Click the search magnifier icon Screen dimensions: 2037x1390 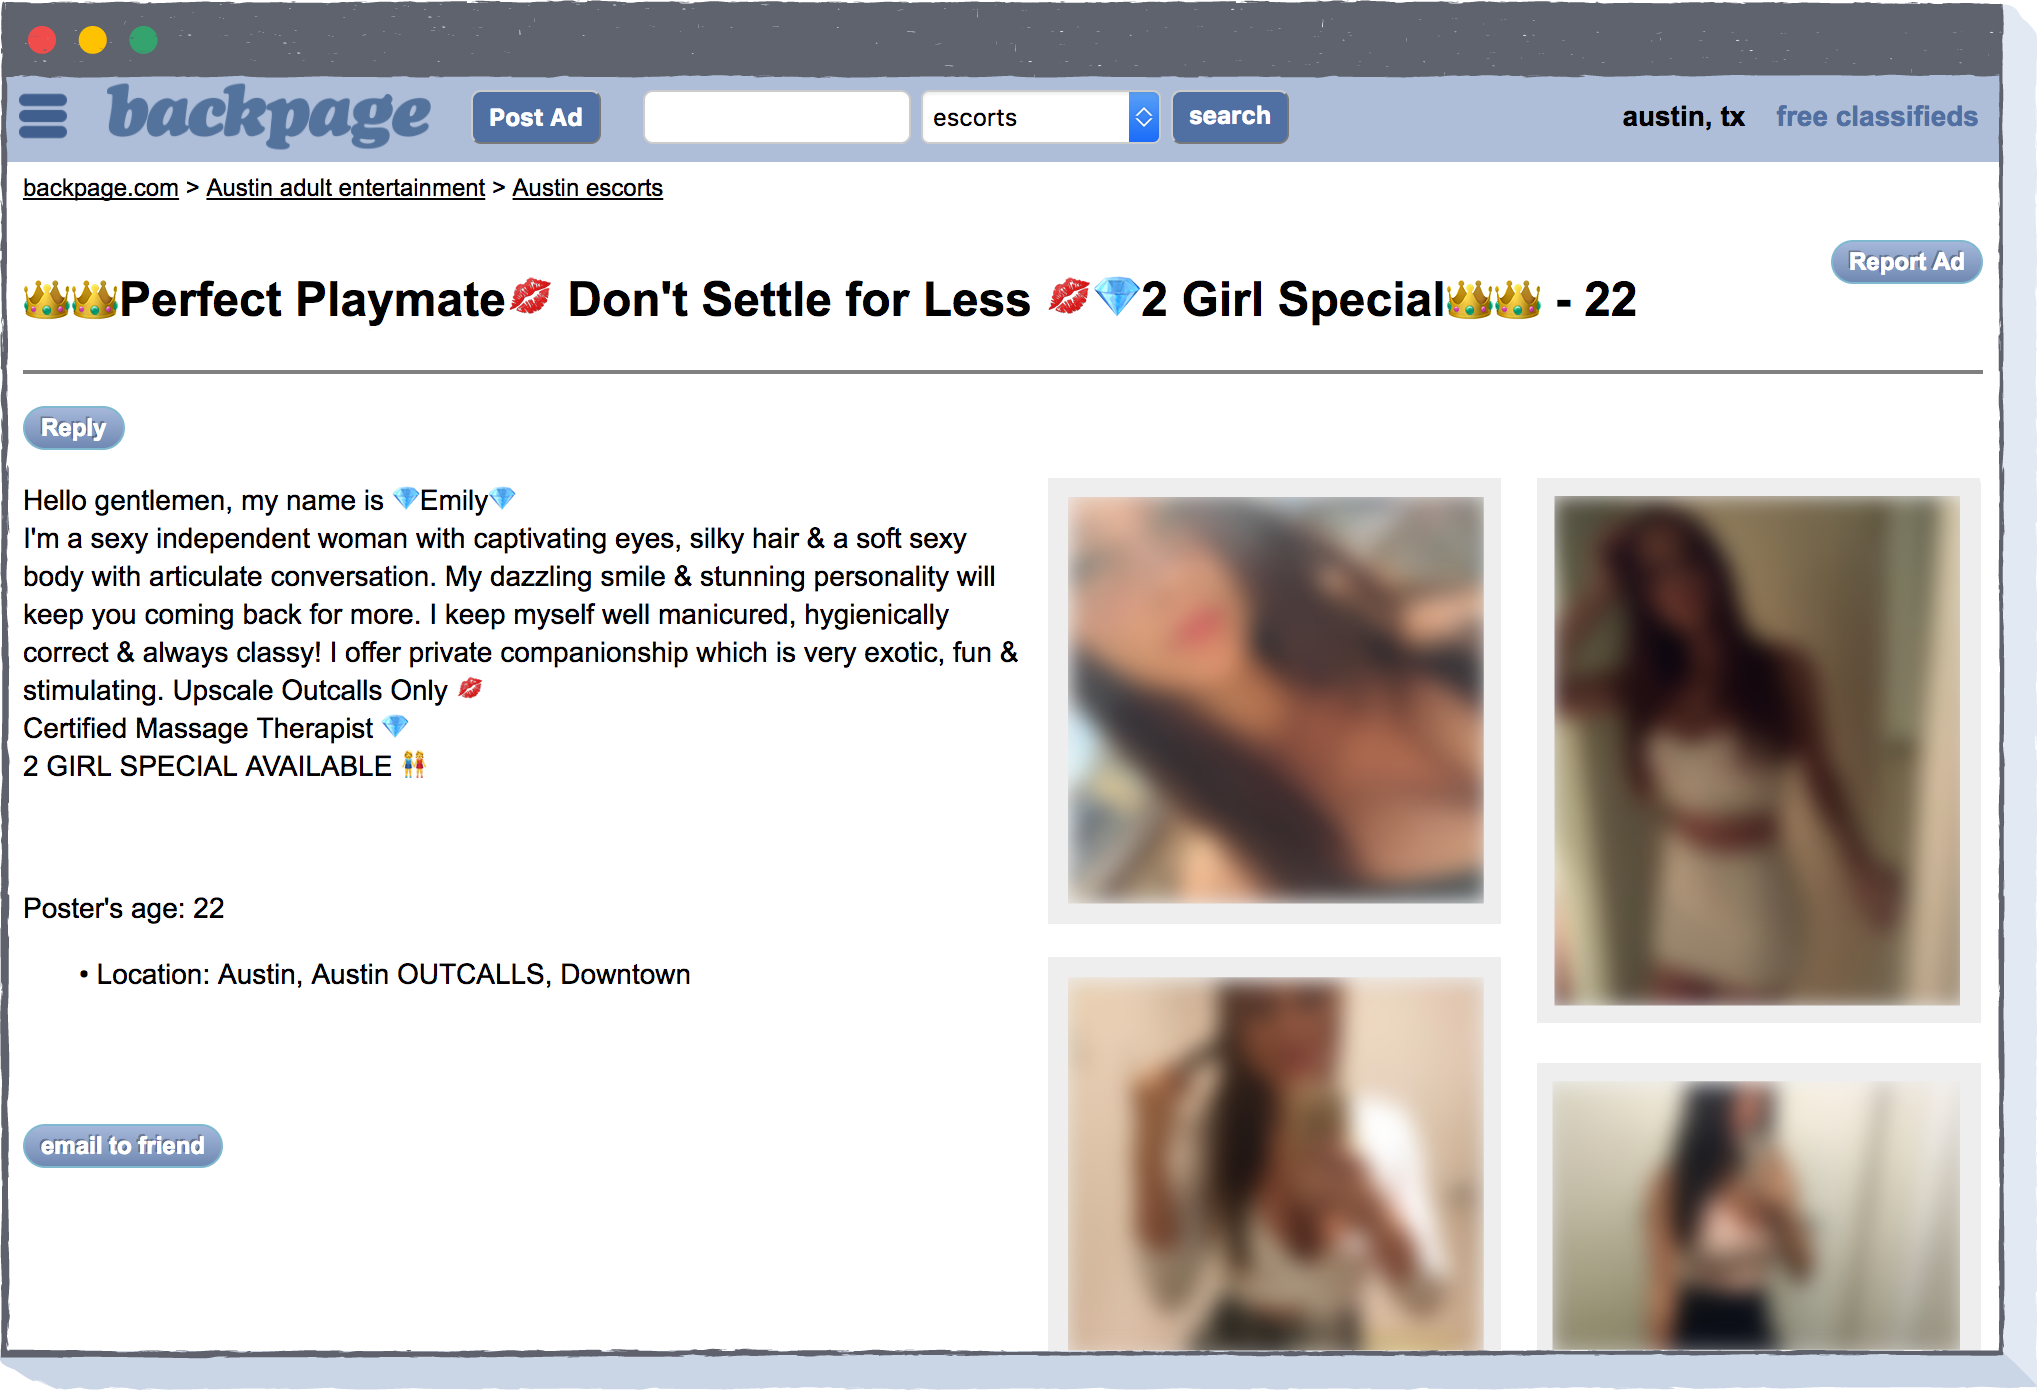point(1231,116)
